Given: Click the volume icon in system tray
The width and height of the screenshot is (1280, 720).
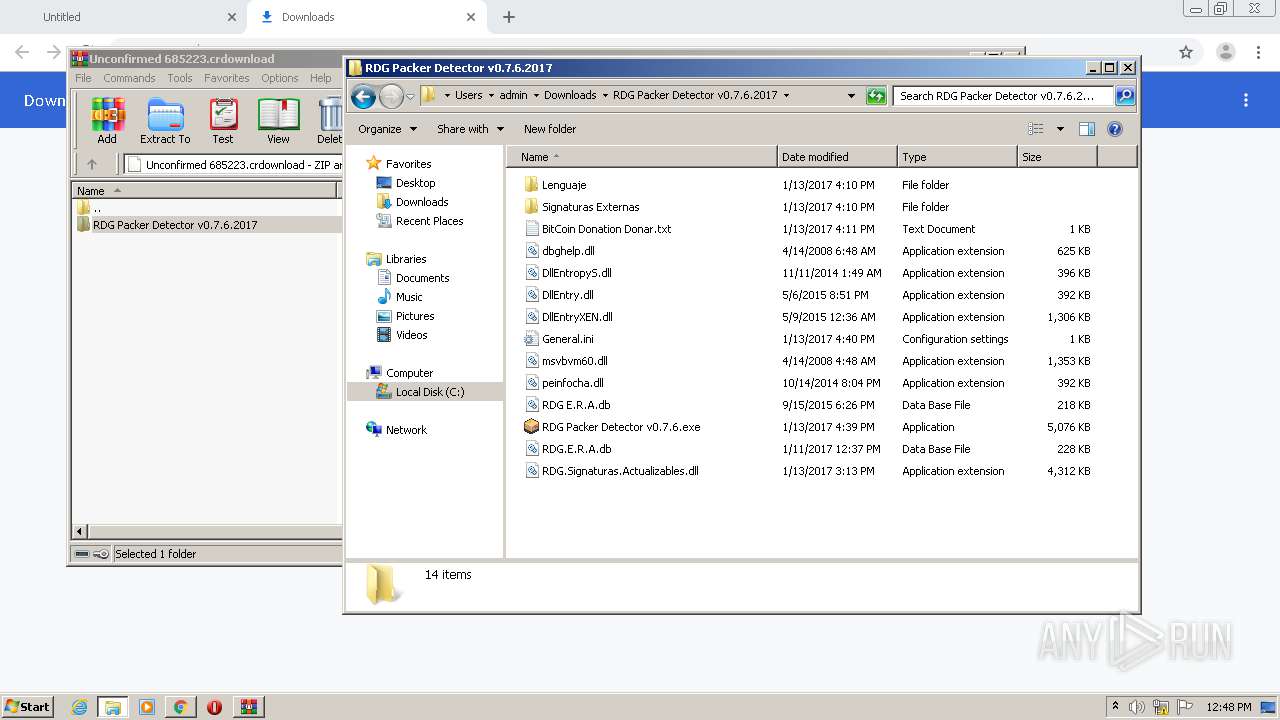Looking at the screenshot, I should point(1137,707).
